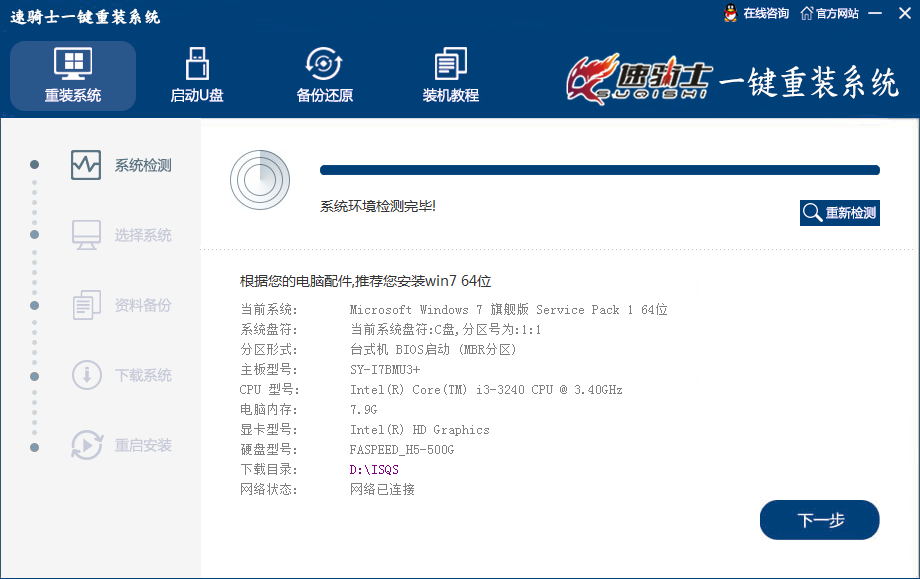Click the 网络已连接 status value
920x579 pixels.
[382, 489]
